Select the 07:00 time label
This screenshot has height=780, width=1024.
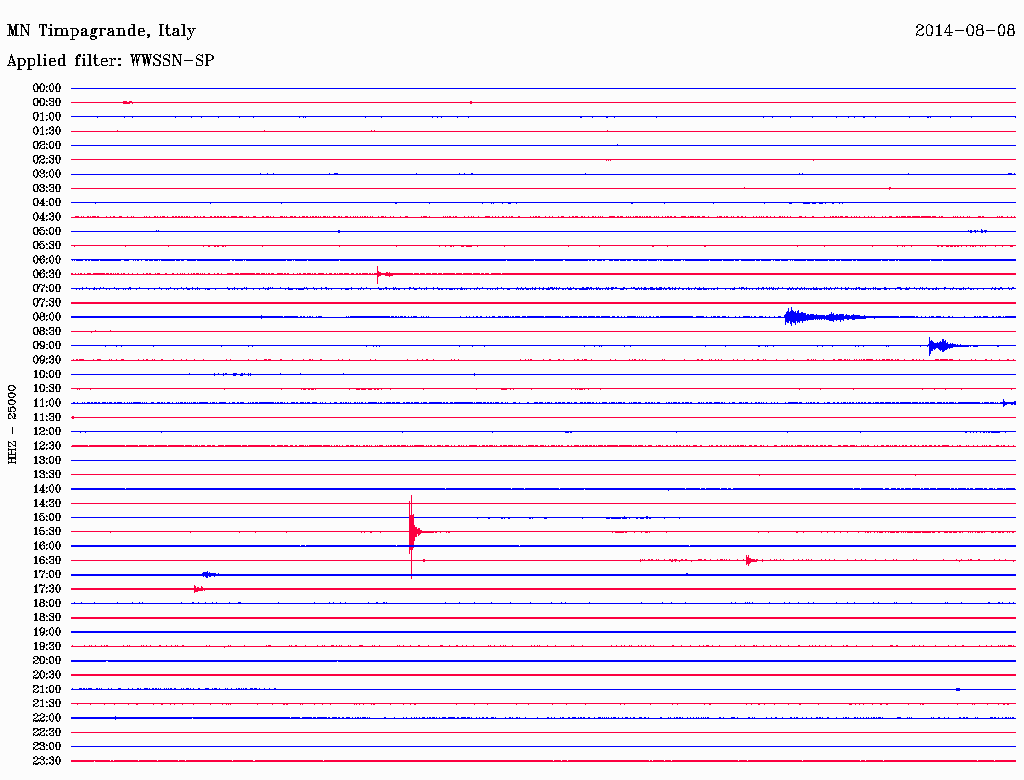47,288
